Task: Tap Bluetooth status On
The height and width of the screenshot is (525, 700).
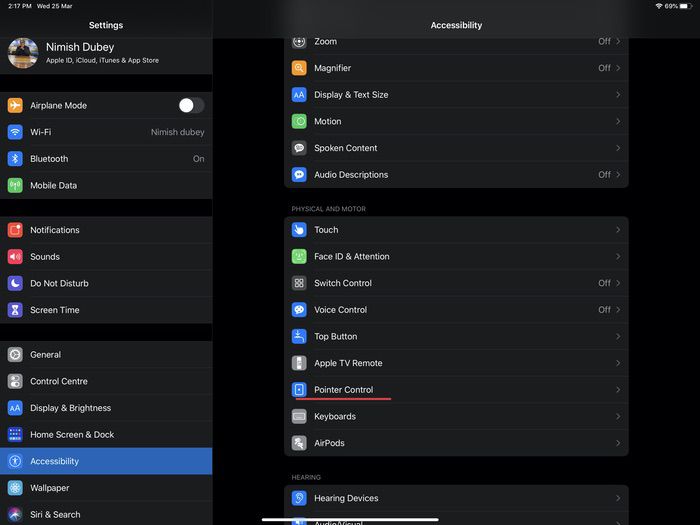Action: pos(199,159)
